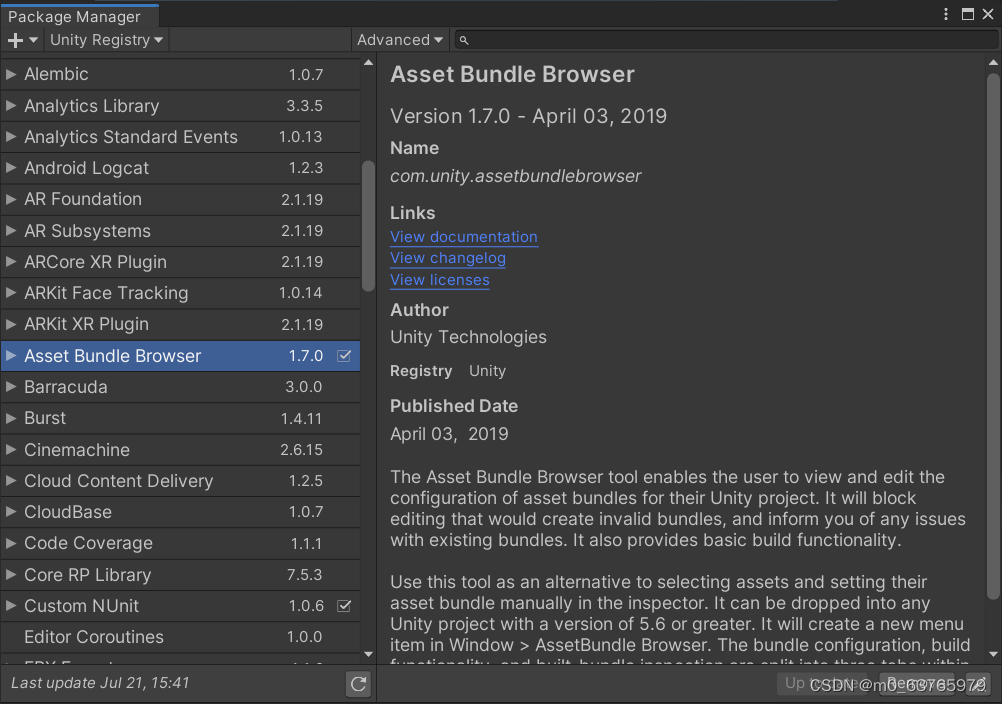Maximize the Package Manager window
The image size is (1002, 704).
[x=967, y=14]
